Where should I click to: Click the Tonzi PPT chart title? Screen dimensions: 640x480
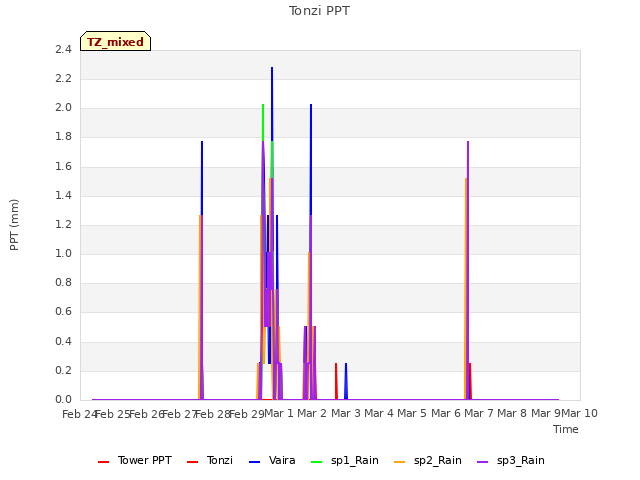coord(319,11)
